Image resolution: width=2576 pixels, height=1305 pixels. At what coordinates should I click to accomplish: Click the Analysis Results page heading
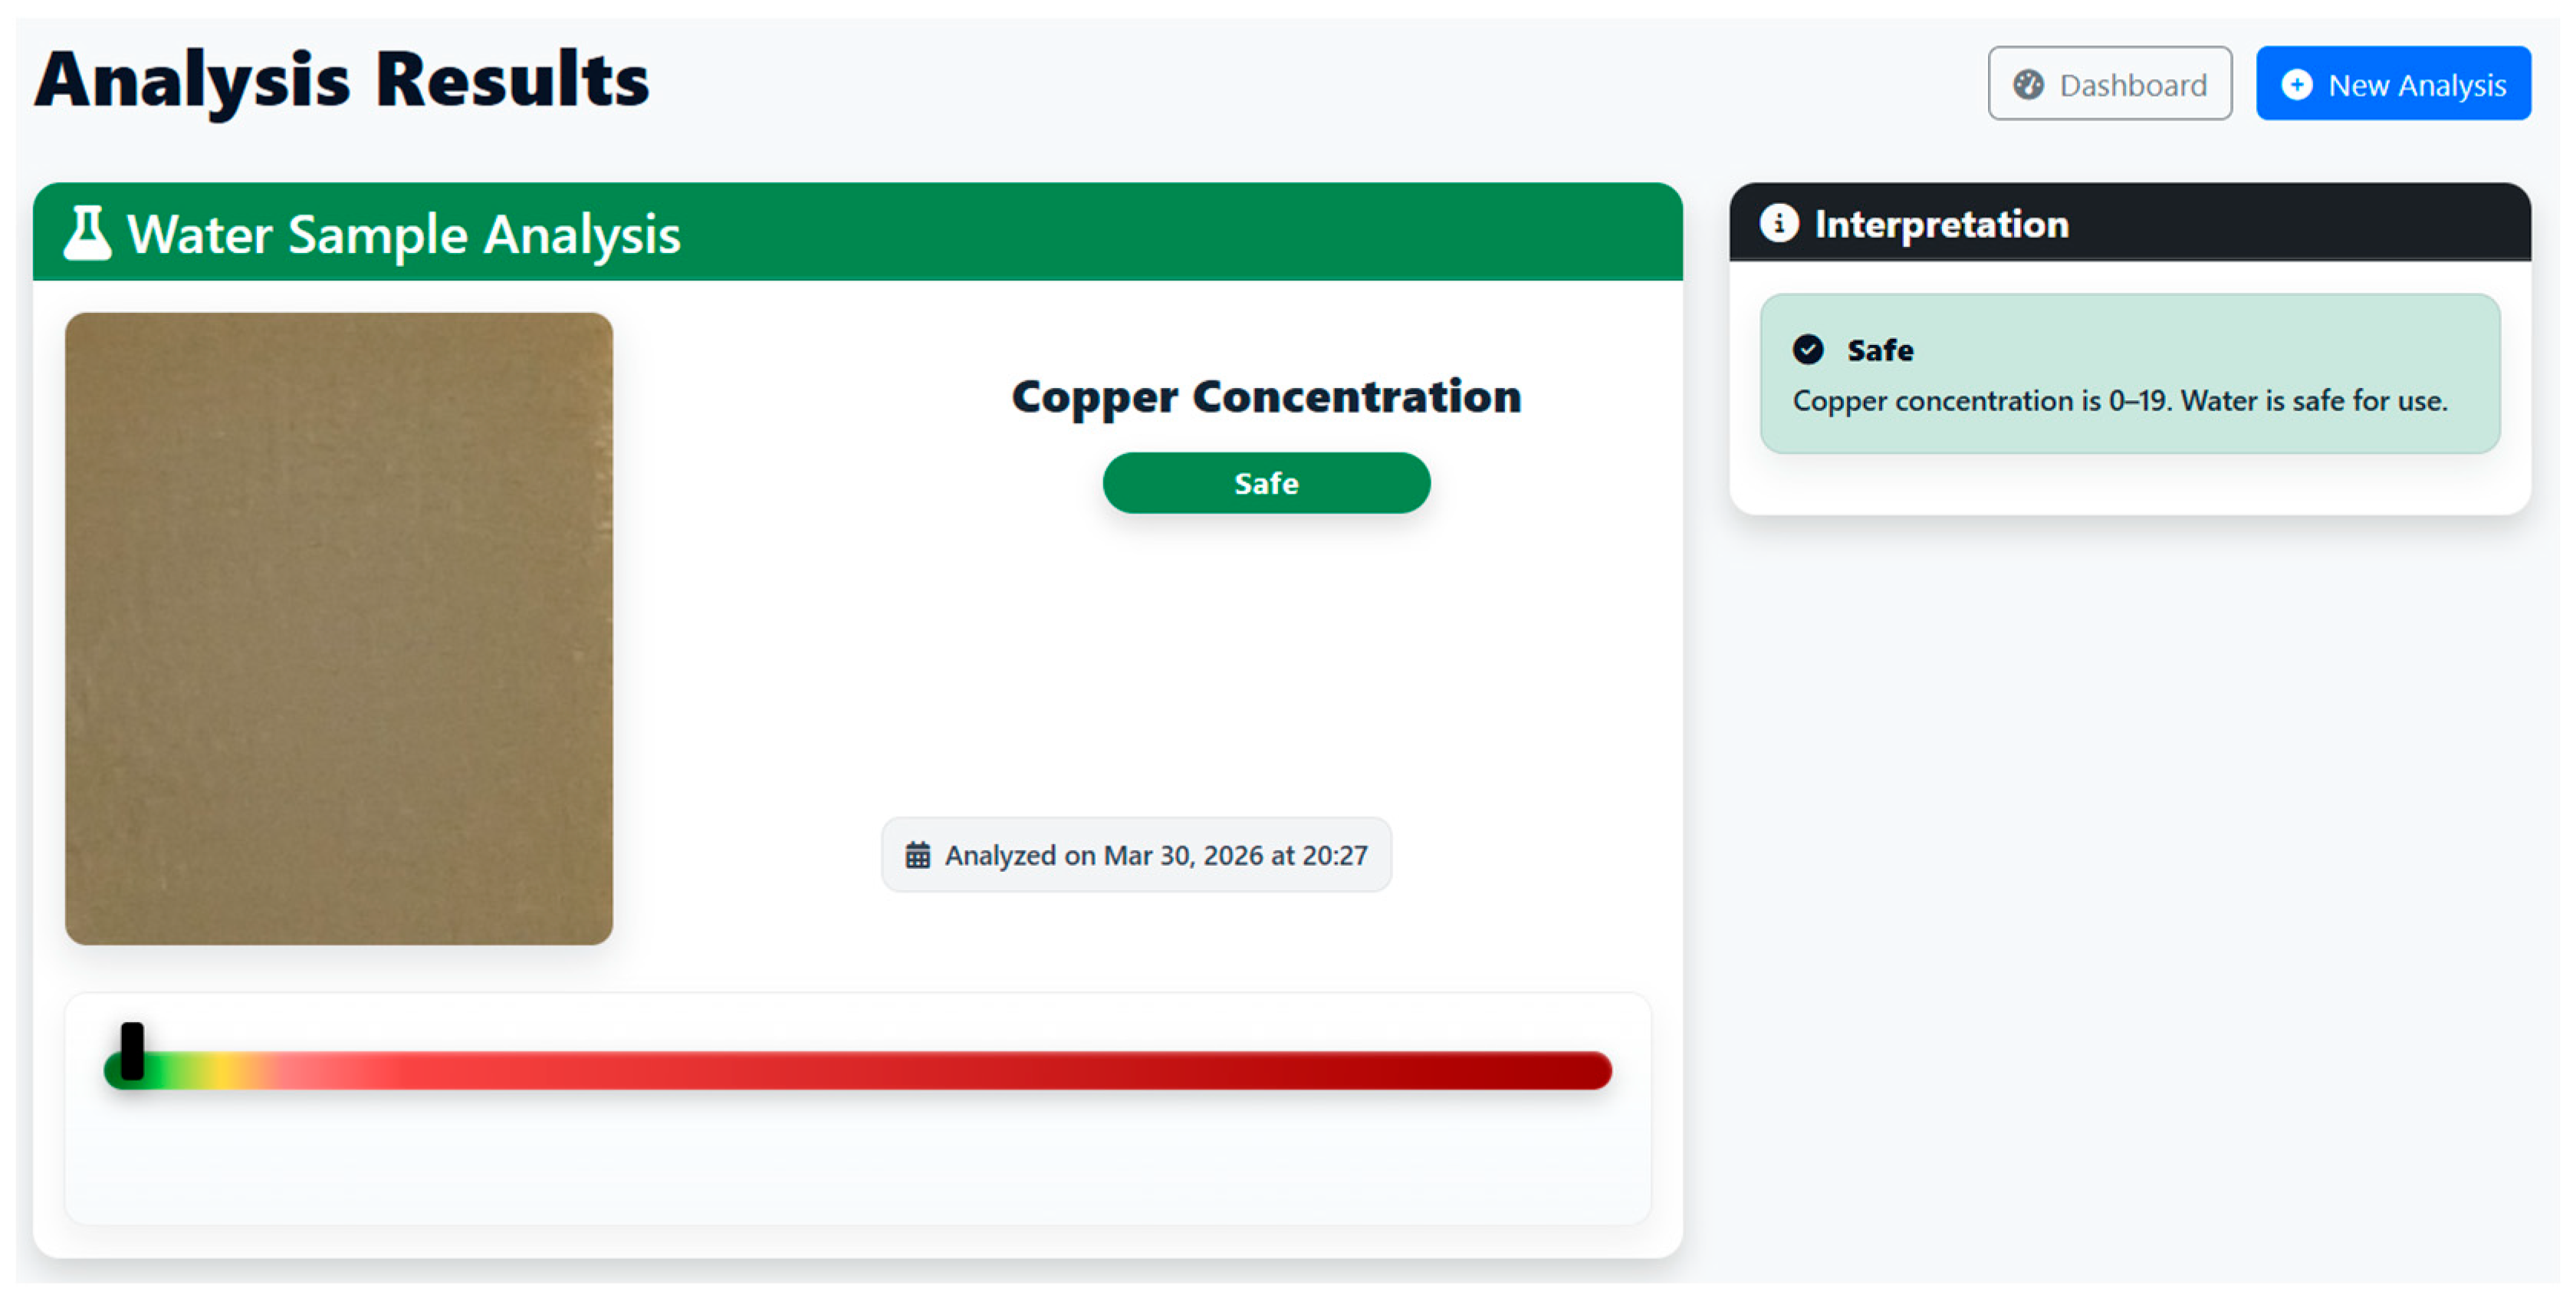(342, 80)
